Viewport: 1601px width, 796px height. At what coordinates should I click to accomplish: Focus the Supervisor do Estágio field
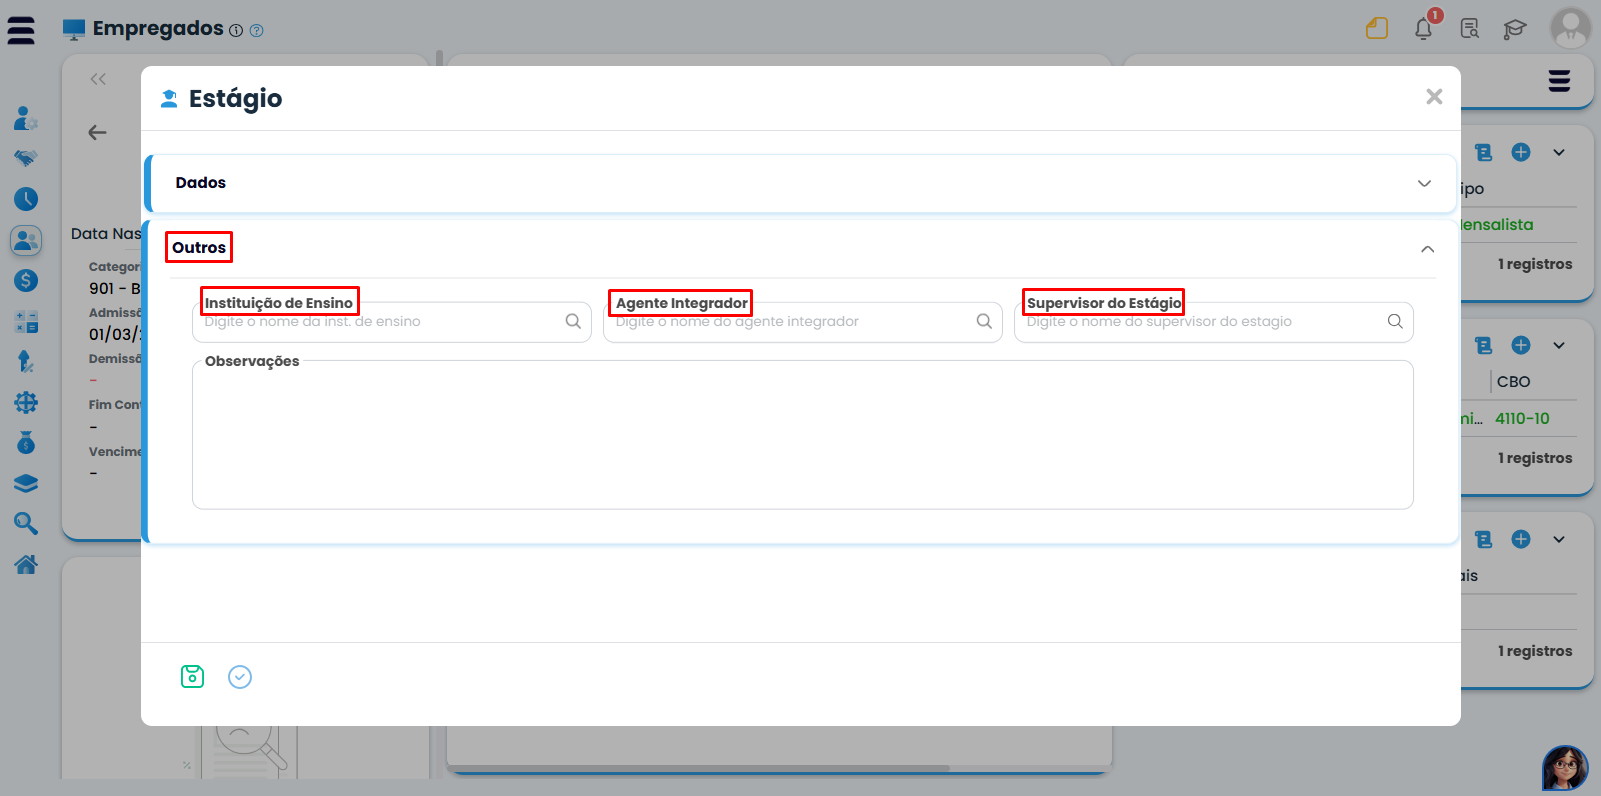(1214, 322)
